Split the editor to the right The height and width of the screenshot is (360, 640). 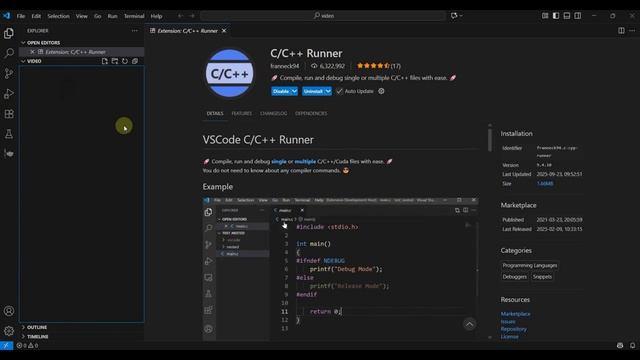(x=621, y=31)
